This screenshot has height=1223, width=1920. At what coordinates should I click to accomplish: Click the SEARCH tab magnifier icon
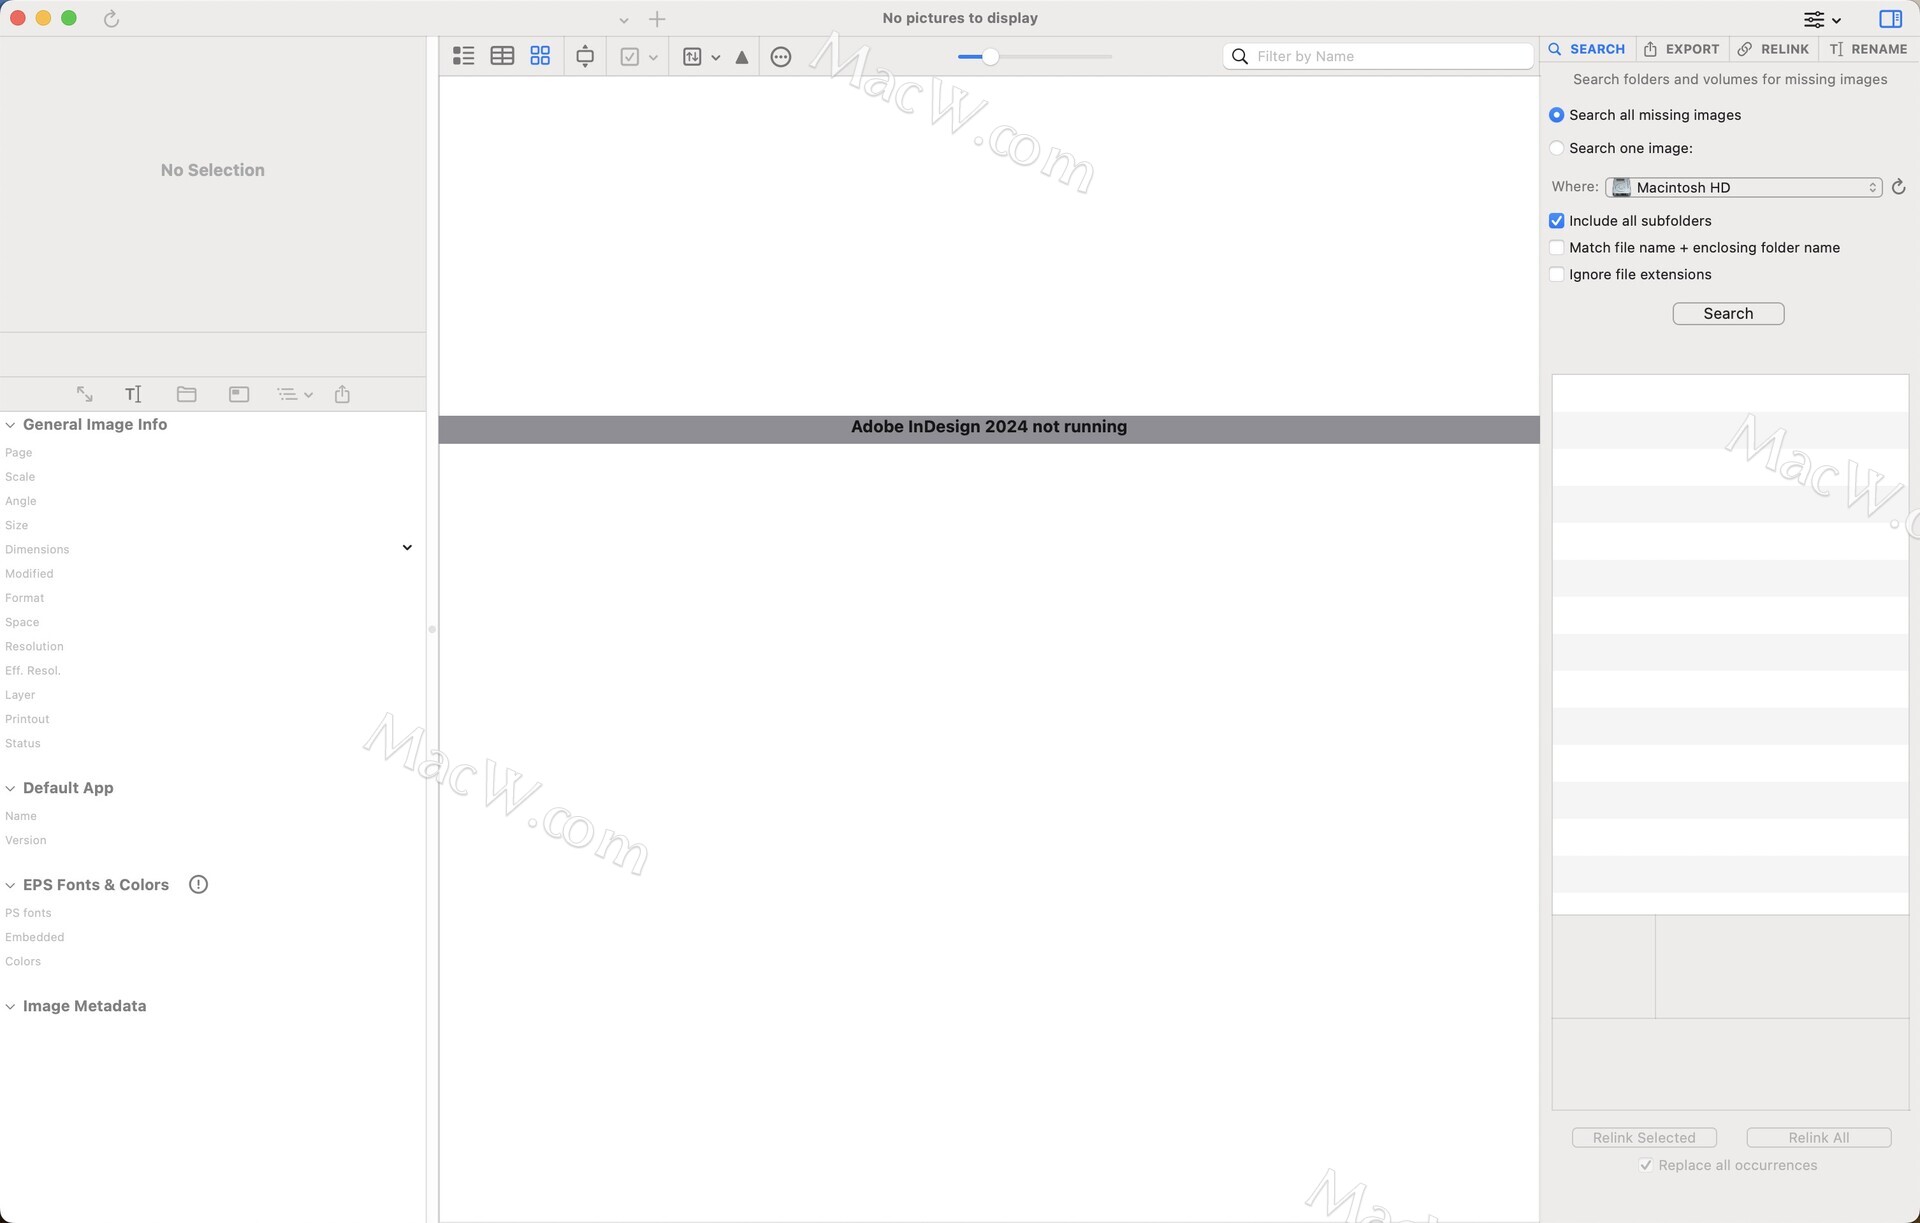point(1555,49)
